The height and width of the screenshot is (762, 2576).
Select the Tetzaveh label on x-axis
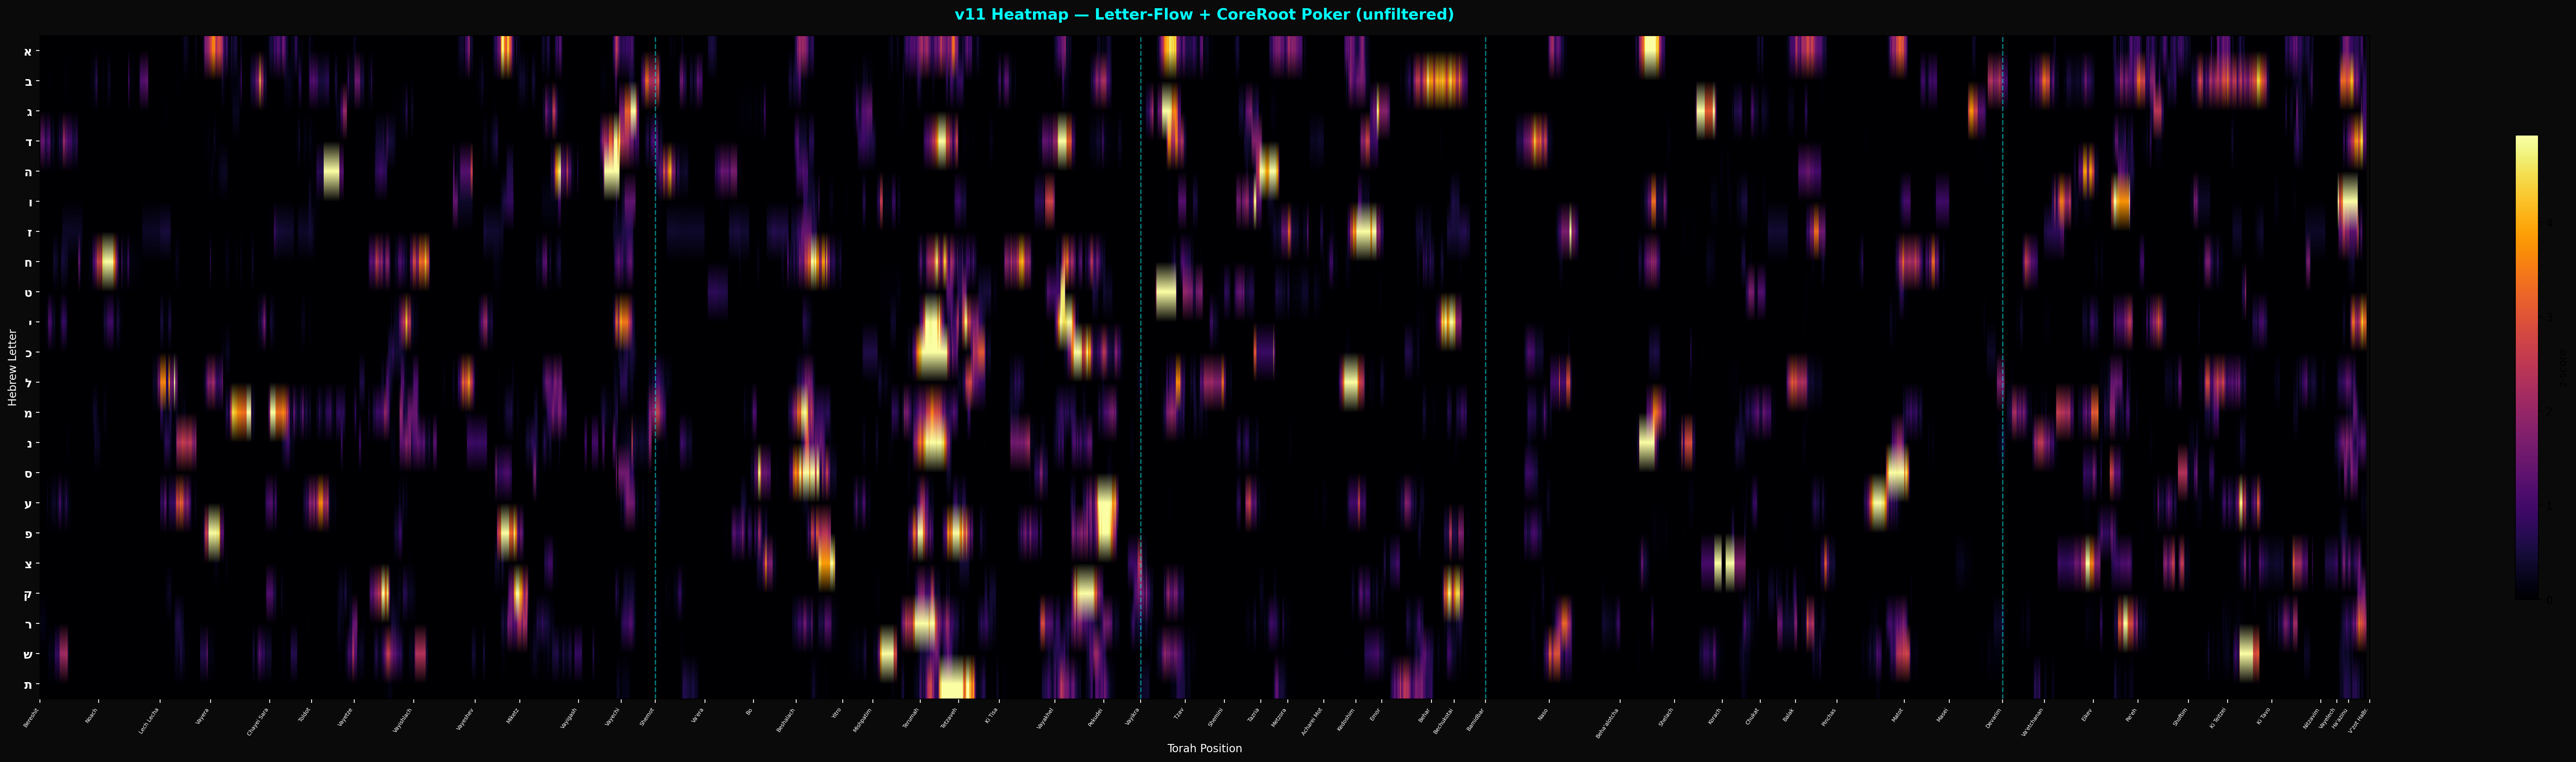point(948,718)
